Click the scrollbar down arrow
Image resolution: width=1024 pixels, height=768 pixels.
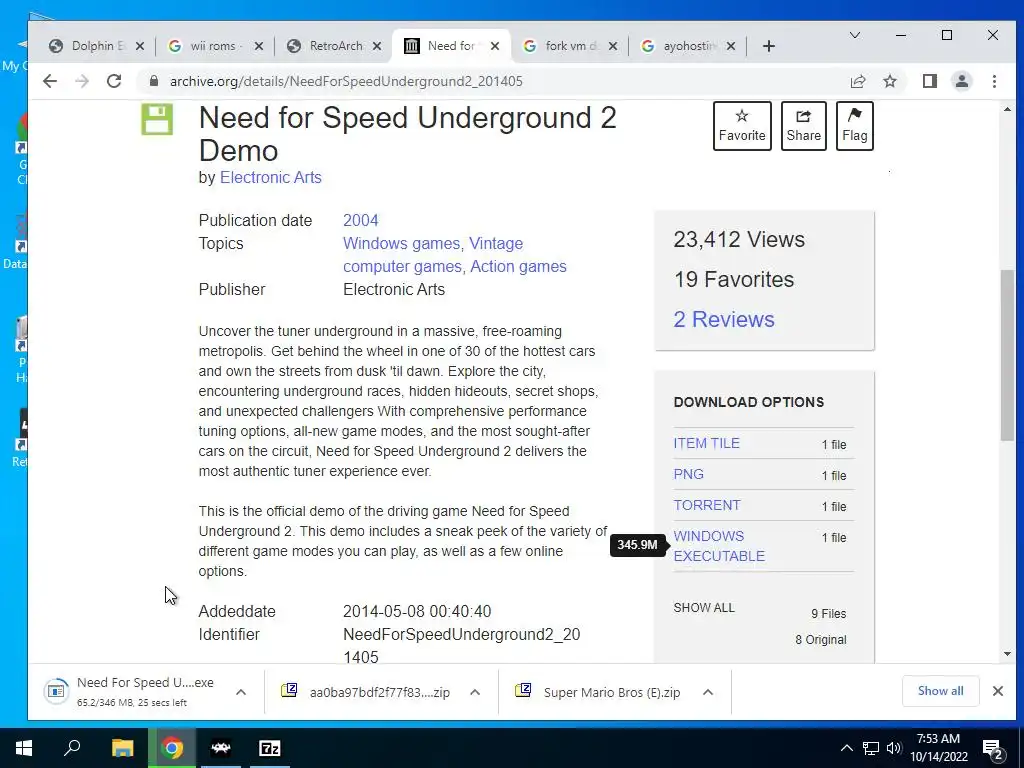click(1007, 654)
